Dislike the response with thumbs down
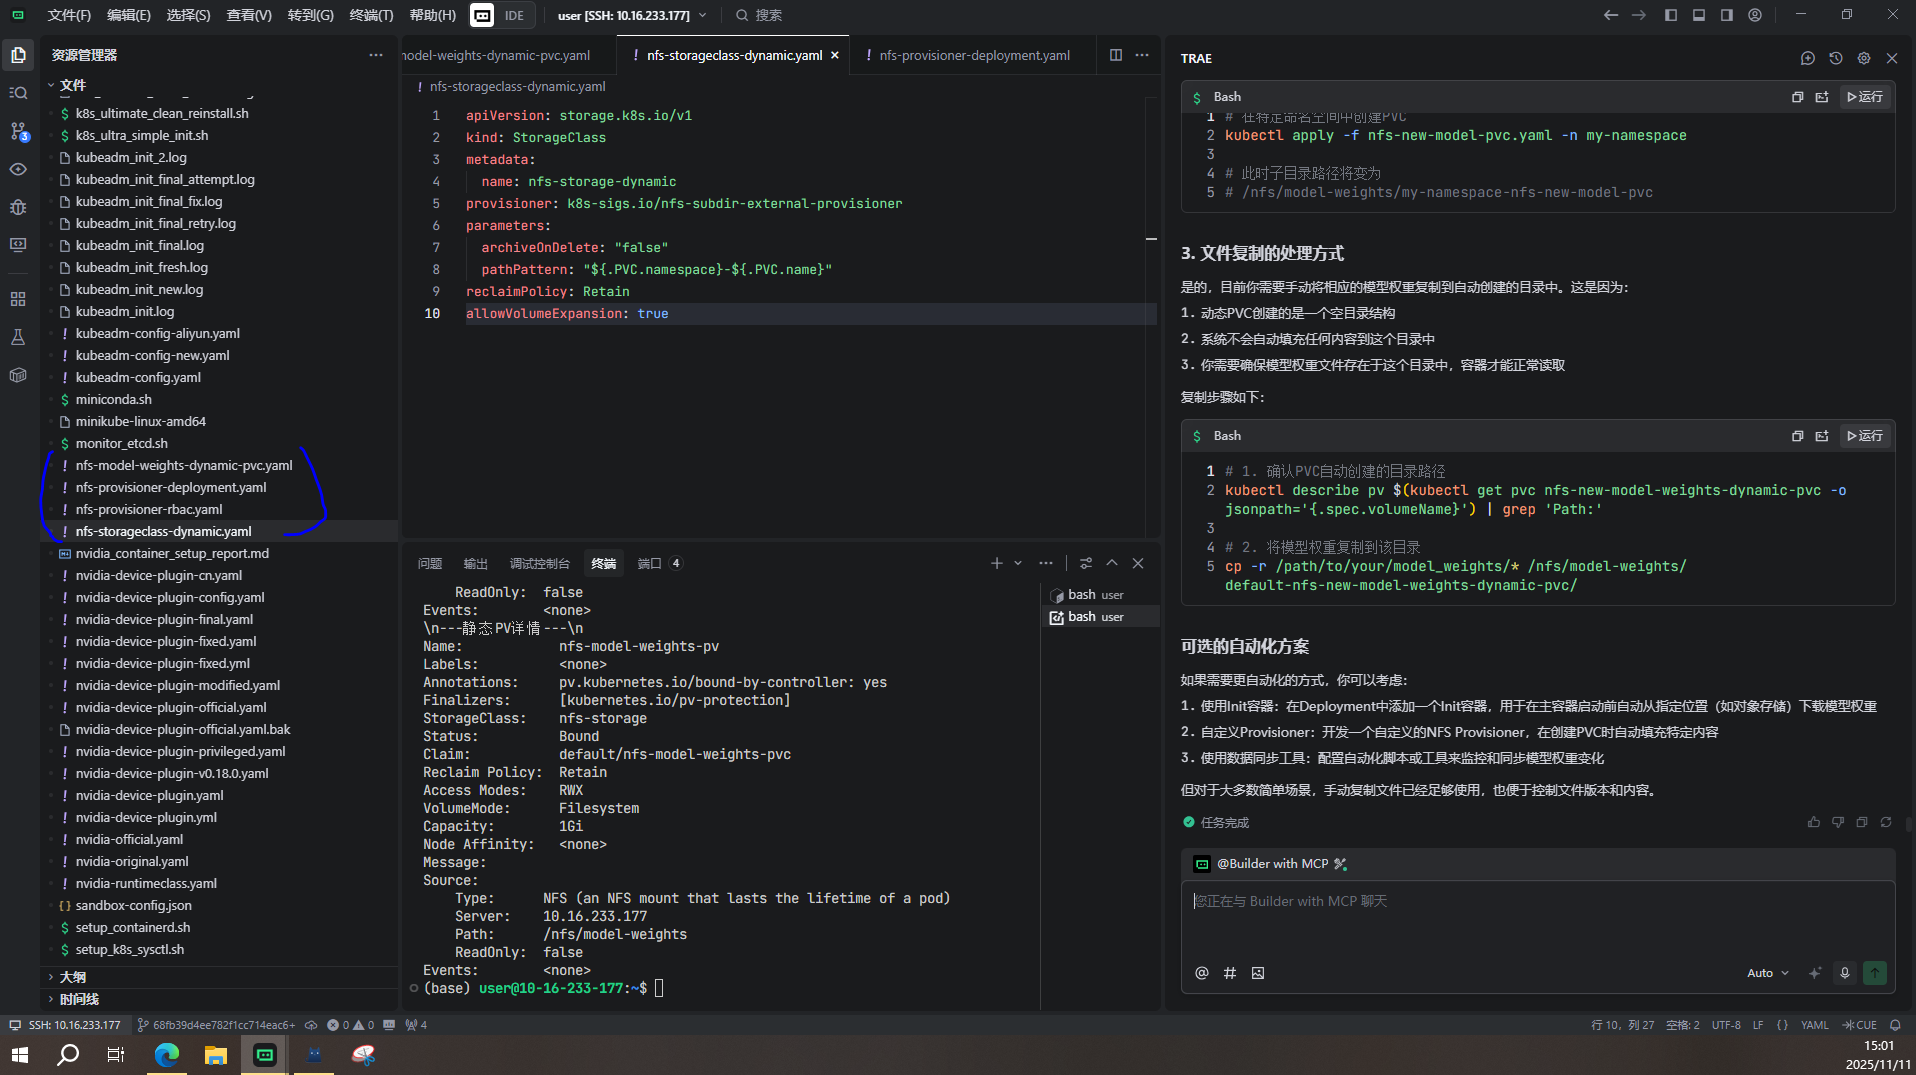Screen dimensions: 1916x1075 (1837, 822)
